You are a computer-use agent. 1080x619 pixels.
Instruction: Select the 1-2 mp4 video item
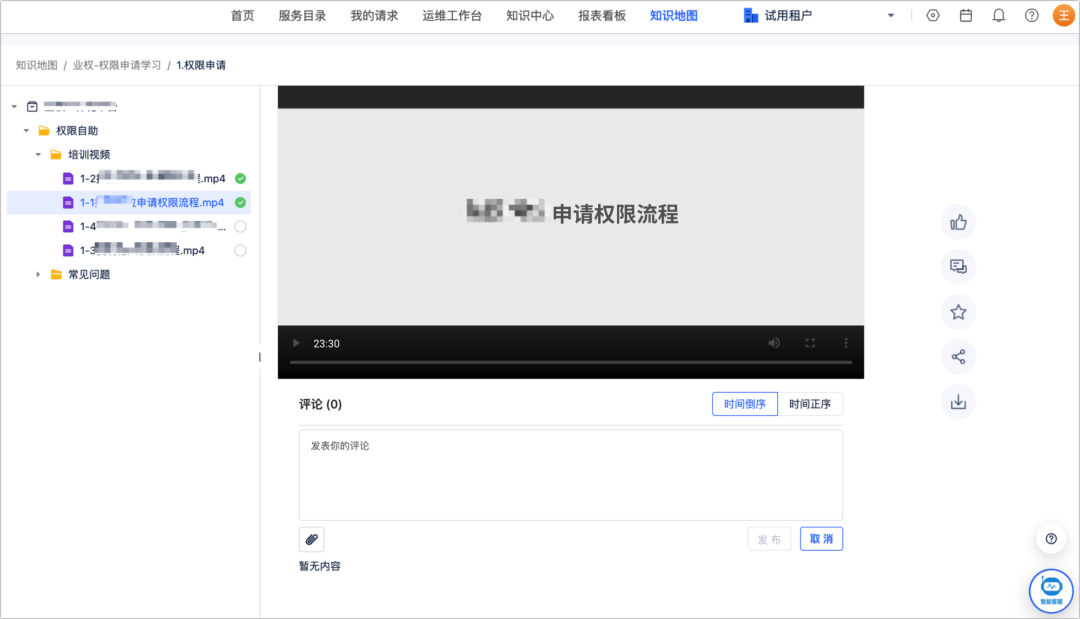(152, 178)
